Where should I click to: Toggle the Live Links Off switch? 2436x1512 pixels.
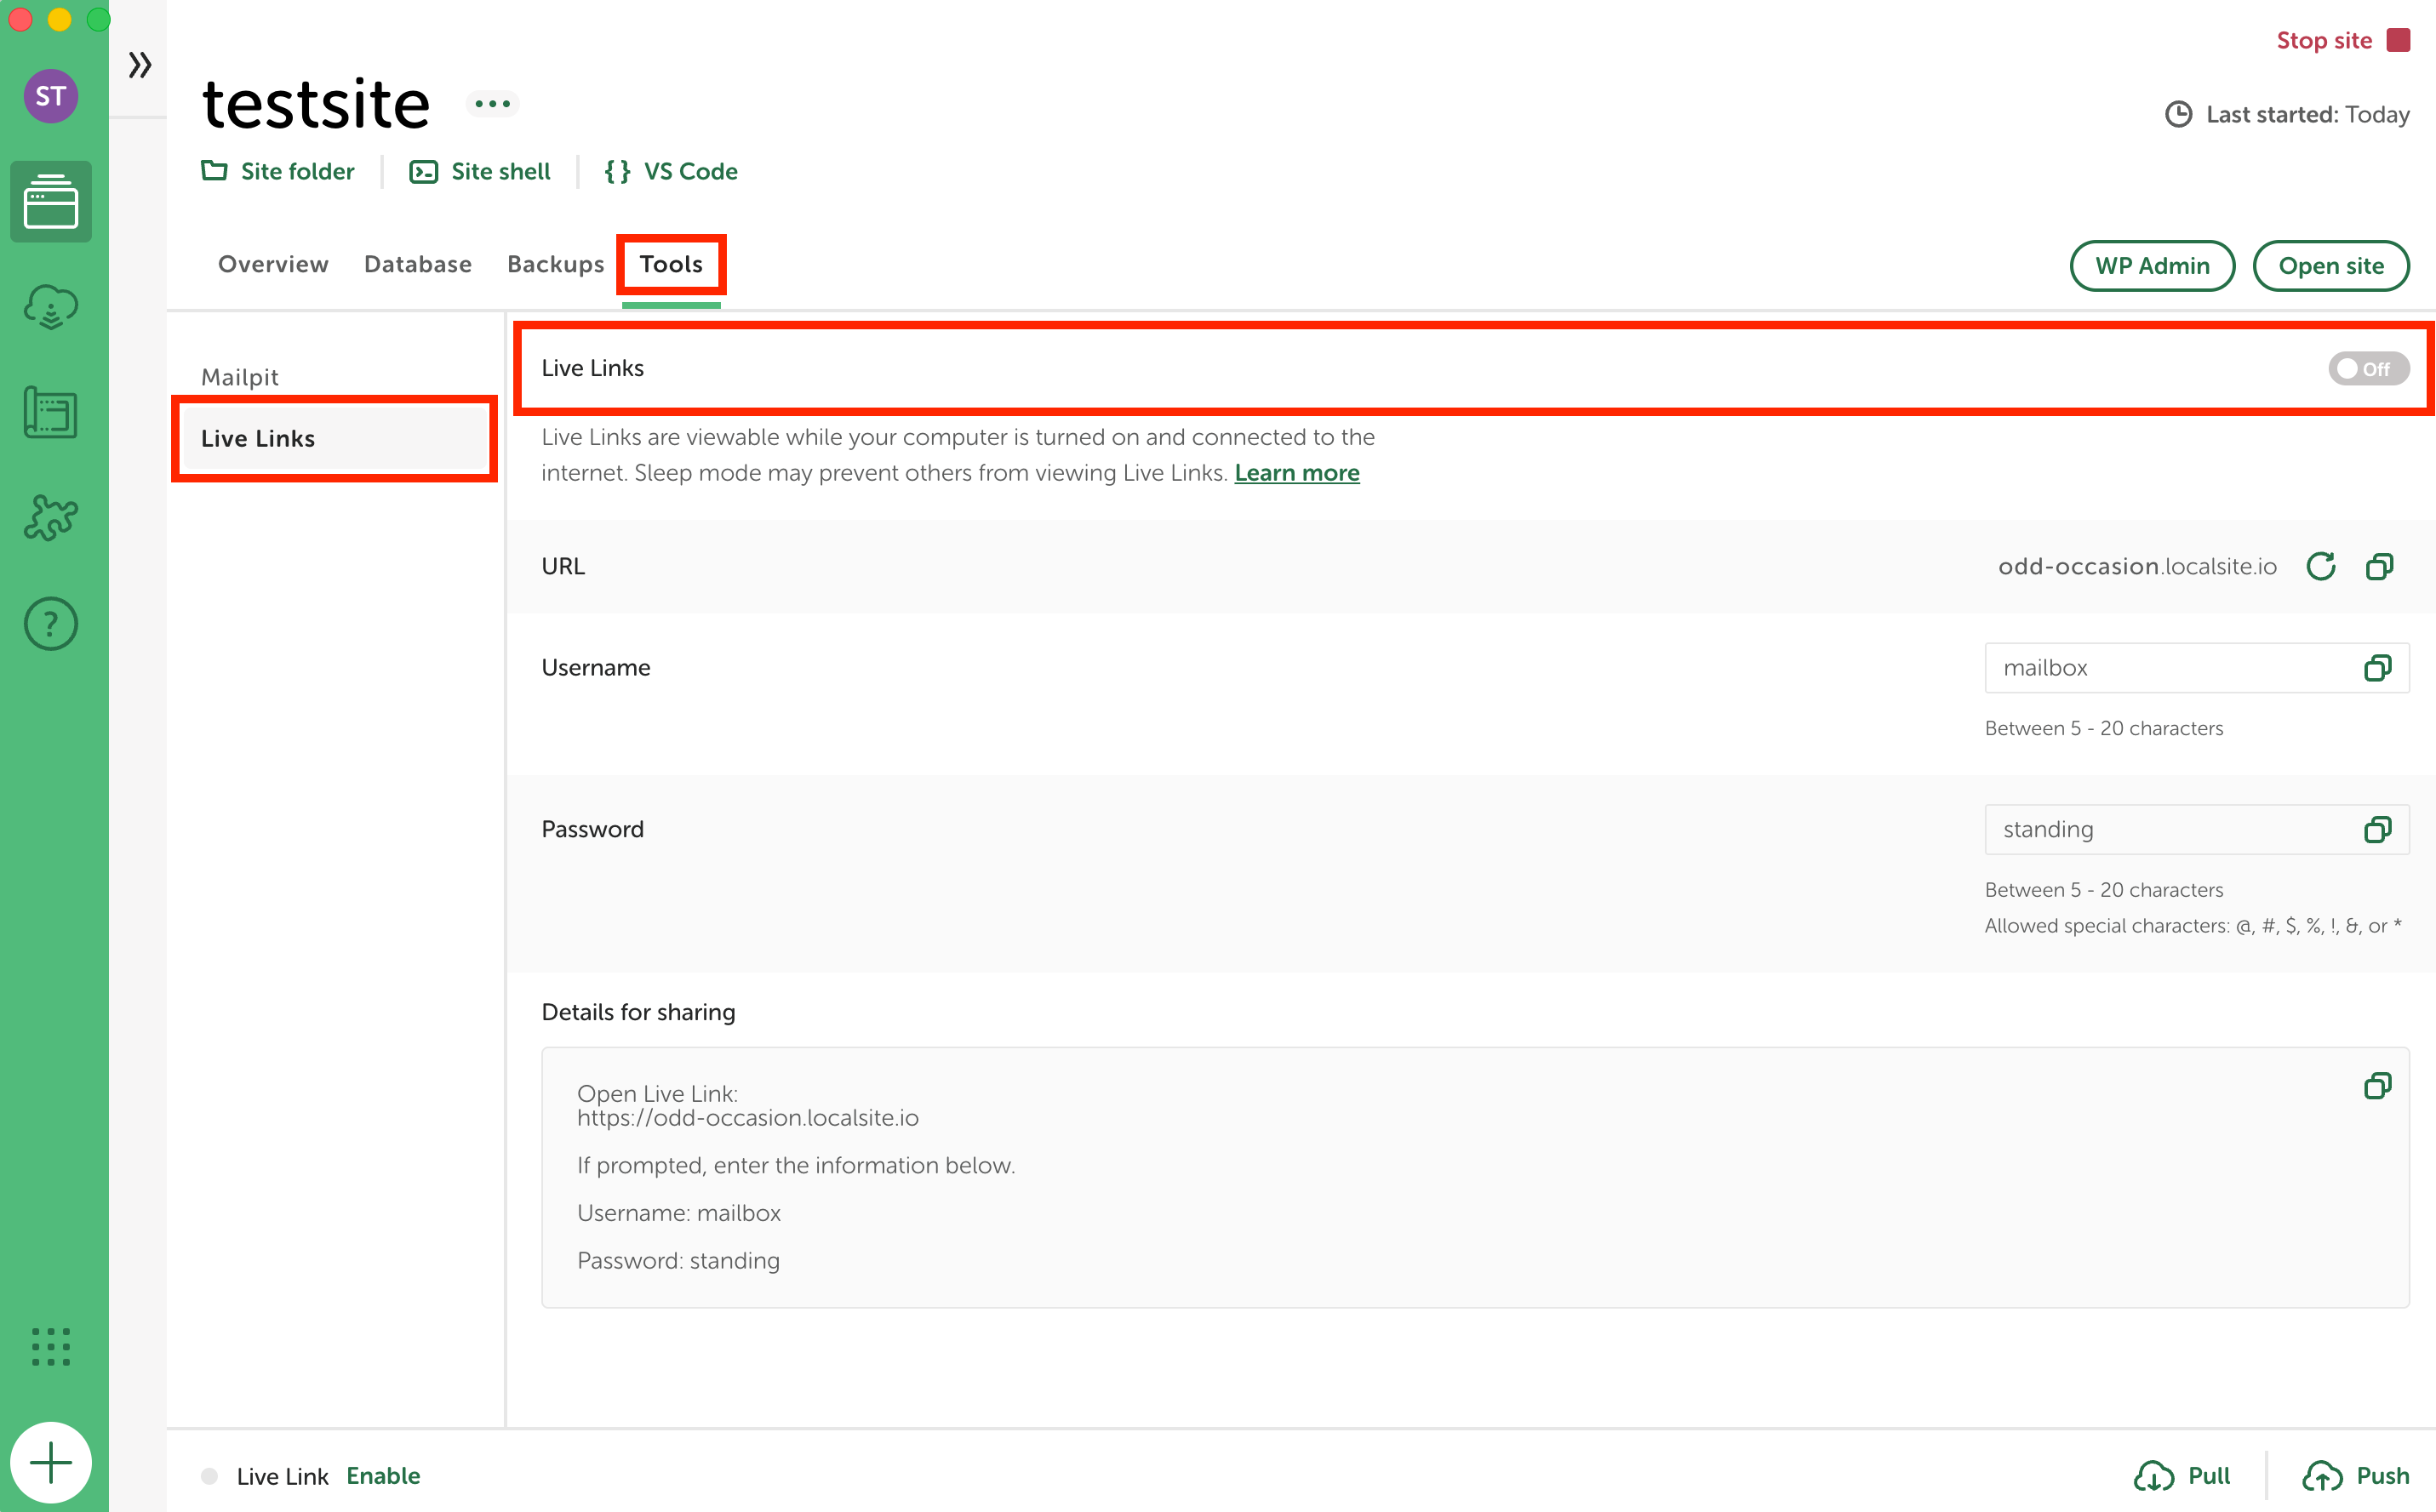click(x=2368, y=369)
